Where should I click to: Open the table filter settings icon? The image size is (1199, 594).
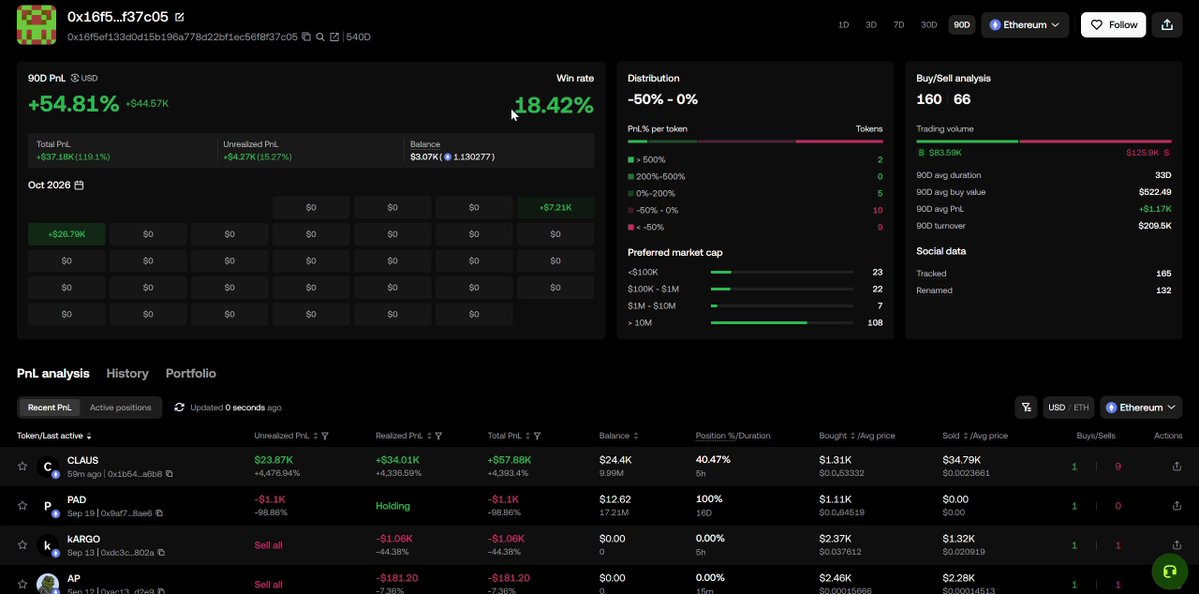pyautogui.click(x=1025, y=407)
